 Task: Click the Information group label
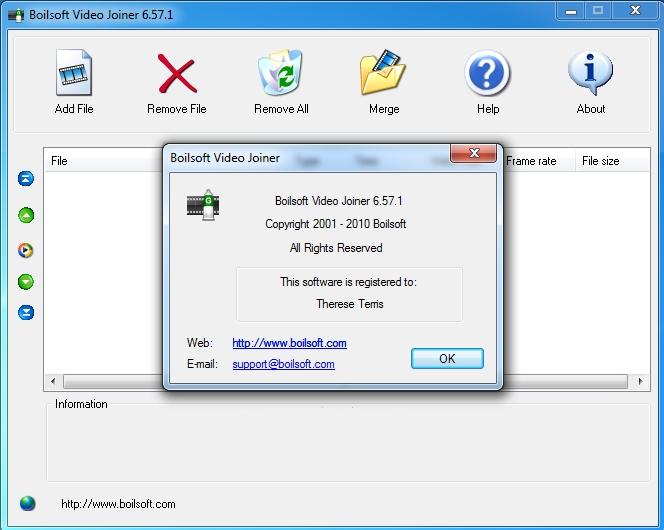pos(81,404)
